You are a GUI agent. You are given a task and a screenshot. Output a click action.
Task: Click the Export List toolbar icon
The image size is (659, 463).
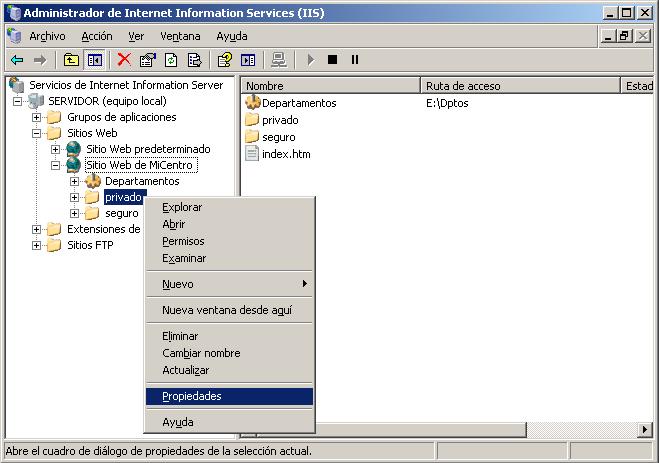(x=194, y=60)
